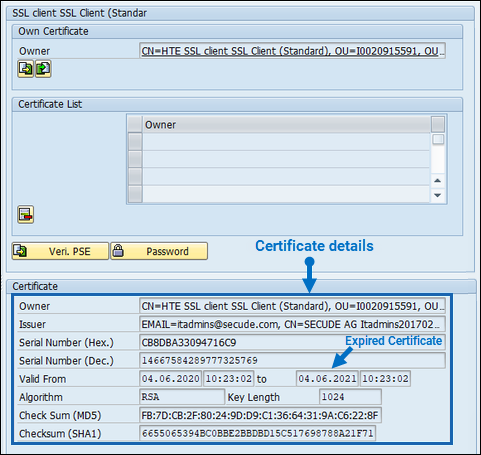Image resolution: width=481 pixels, height=455 pixels.
Task: Click the scroll up arrow in Certificate List
Action: click(x=438, y=180)
